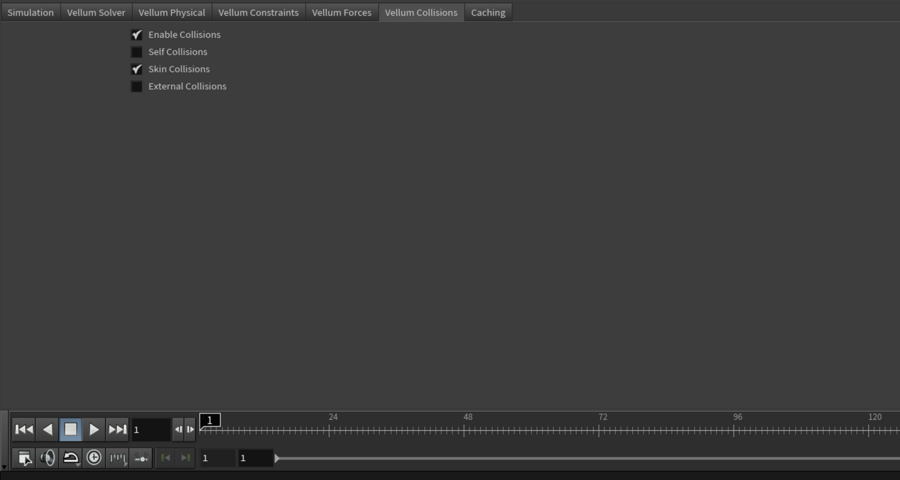Click the frame range slider handle

[x=277, y=458]
